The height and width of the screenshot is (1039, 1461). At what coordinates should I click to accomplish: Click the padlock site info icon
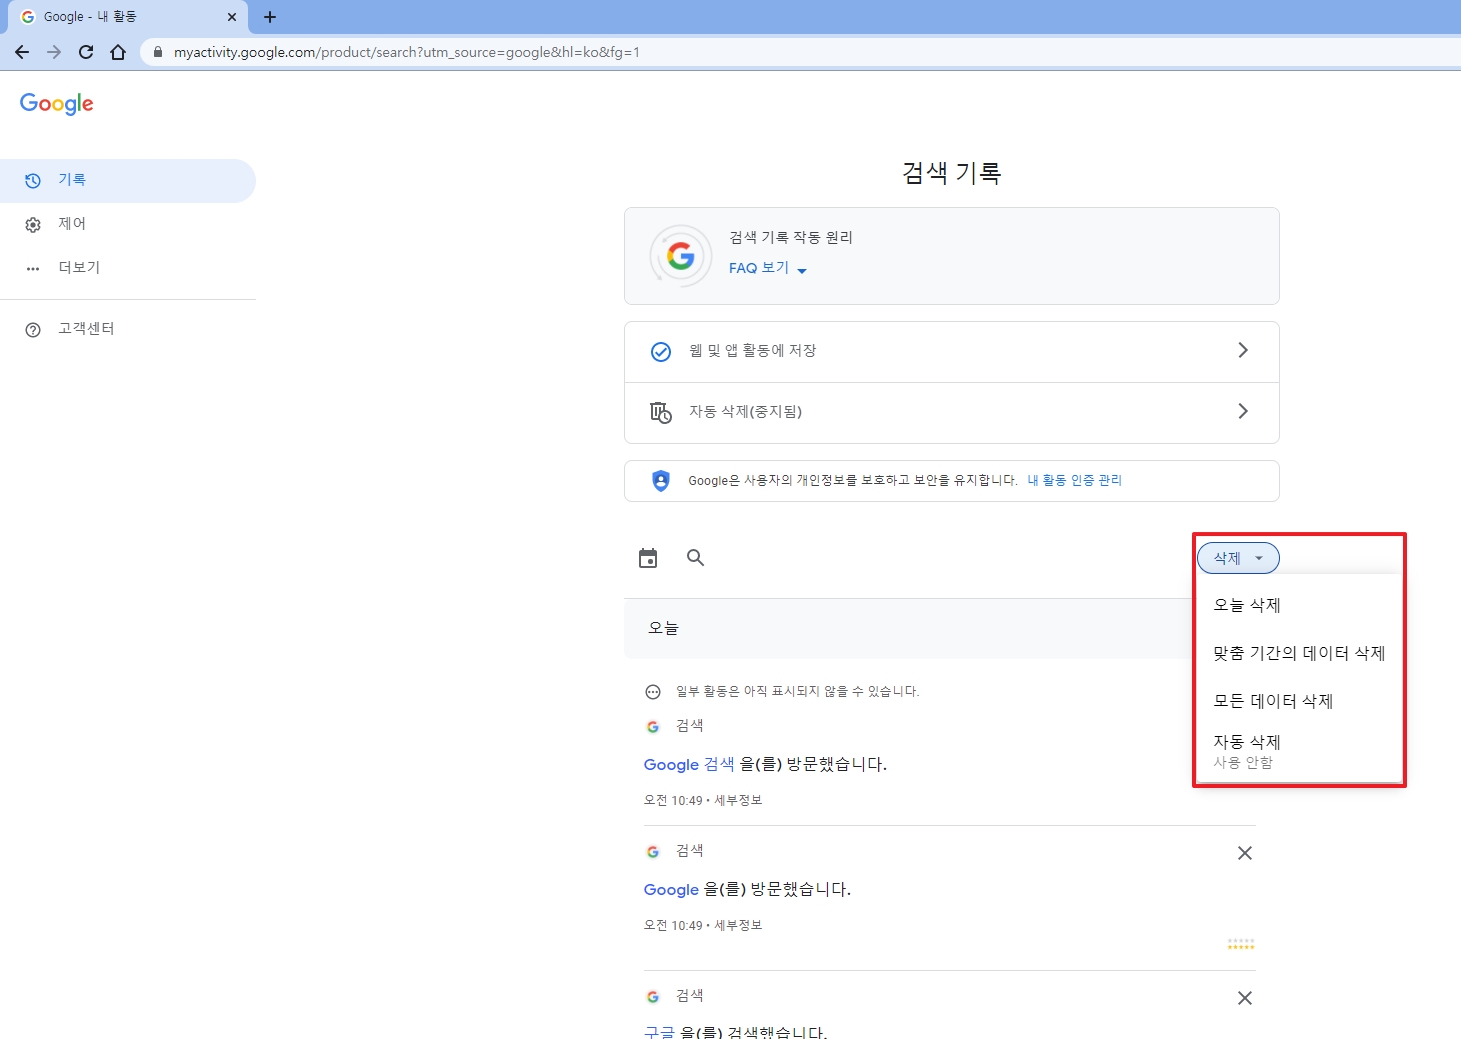tap(157, 52)
